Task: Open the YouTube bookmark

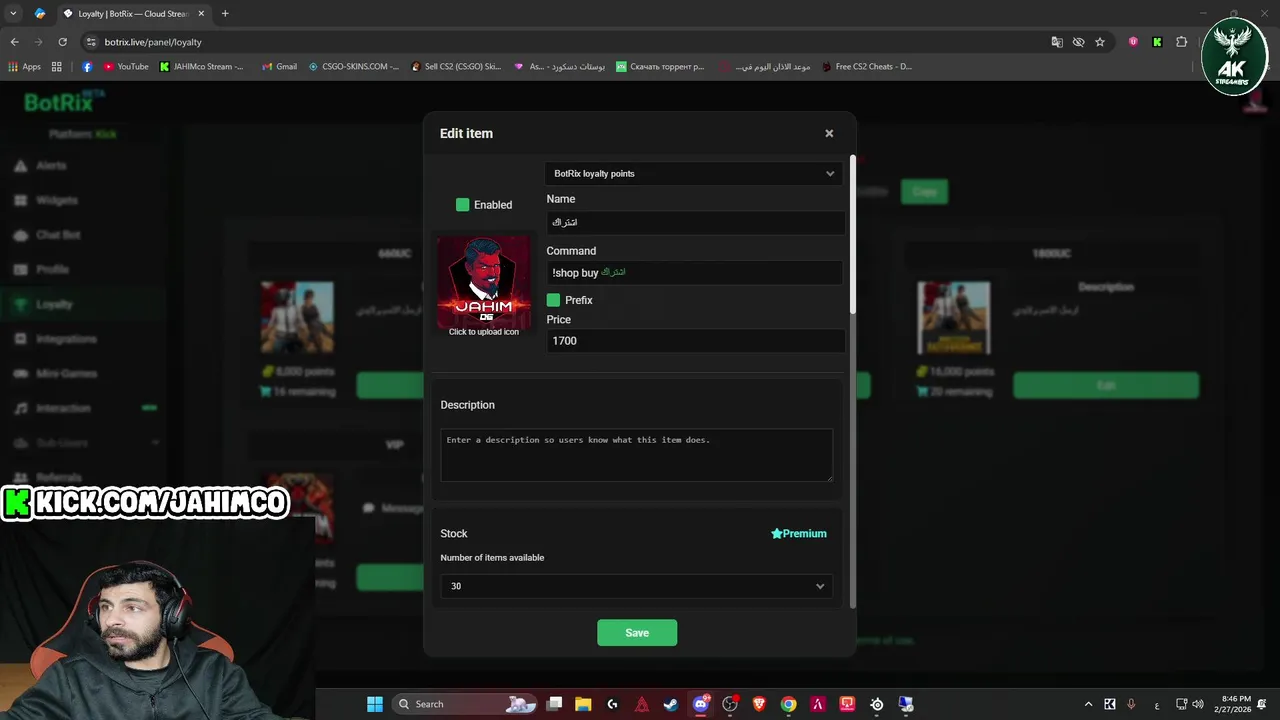Action: click(126, 67)
